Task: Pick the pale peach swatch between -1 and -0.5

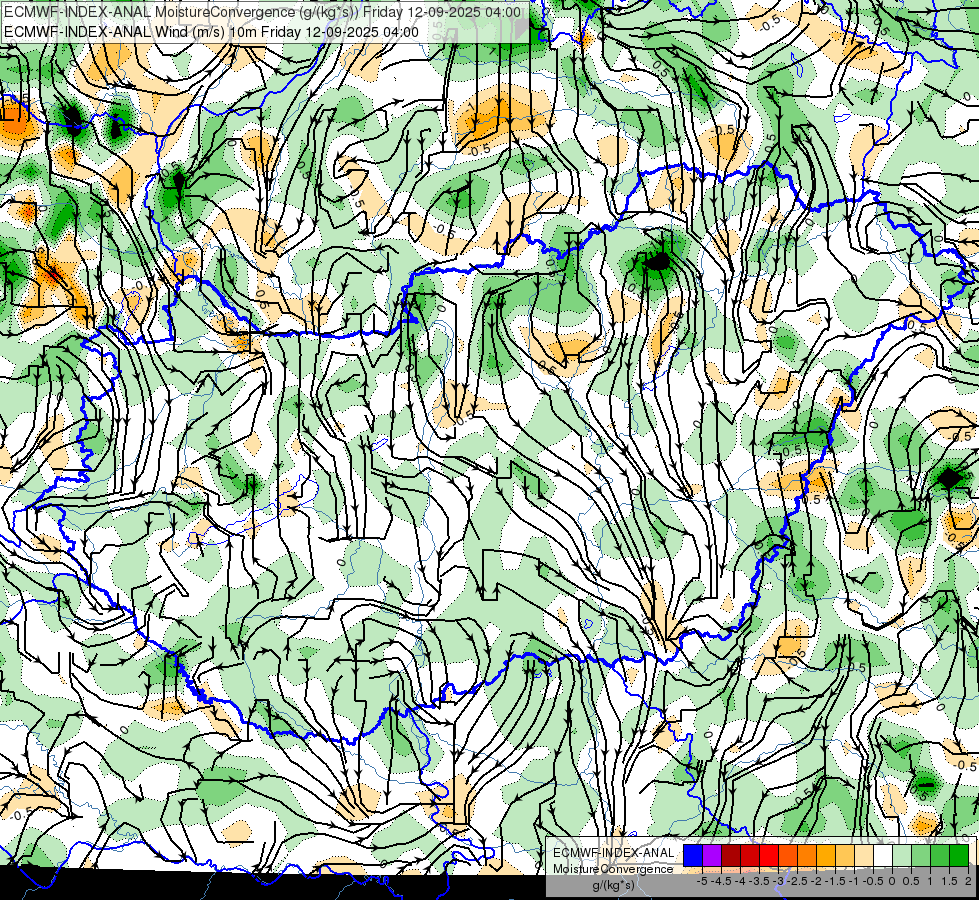Action: click(x=864, y=855)
